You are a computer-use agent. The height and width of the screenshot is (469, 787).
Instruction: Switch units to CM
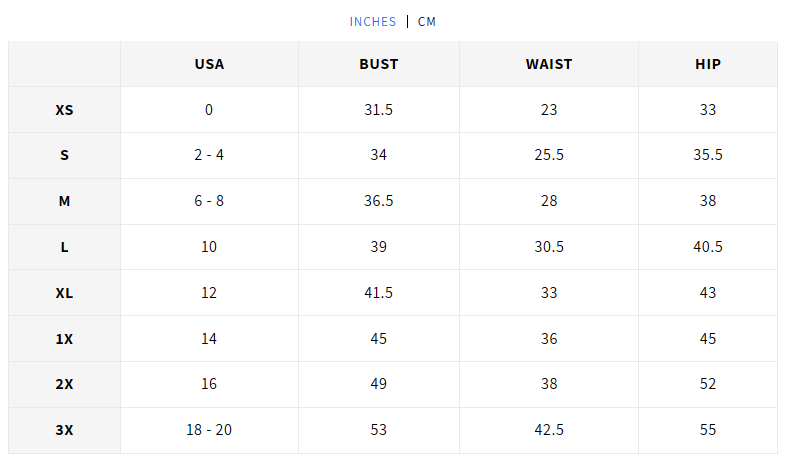427,22
